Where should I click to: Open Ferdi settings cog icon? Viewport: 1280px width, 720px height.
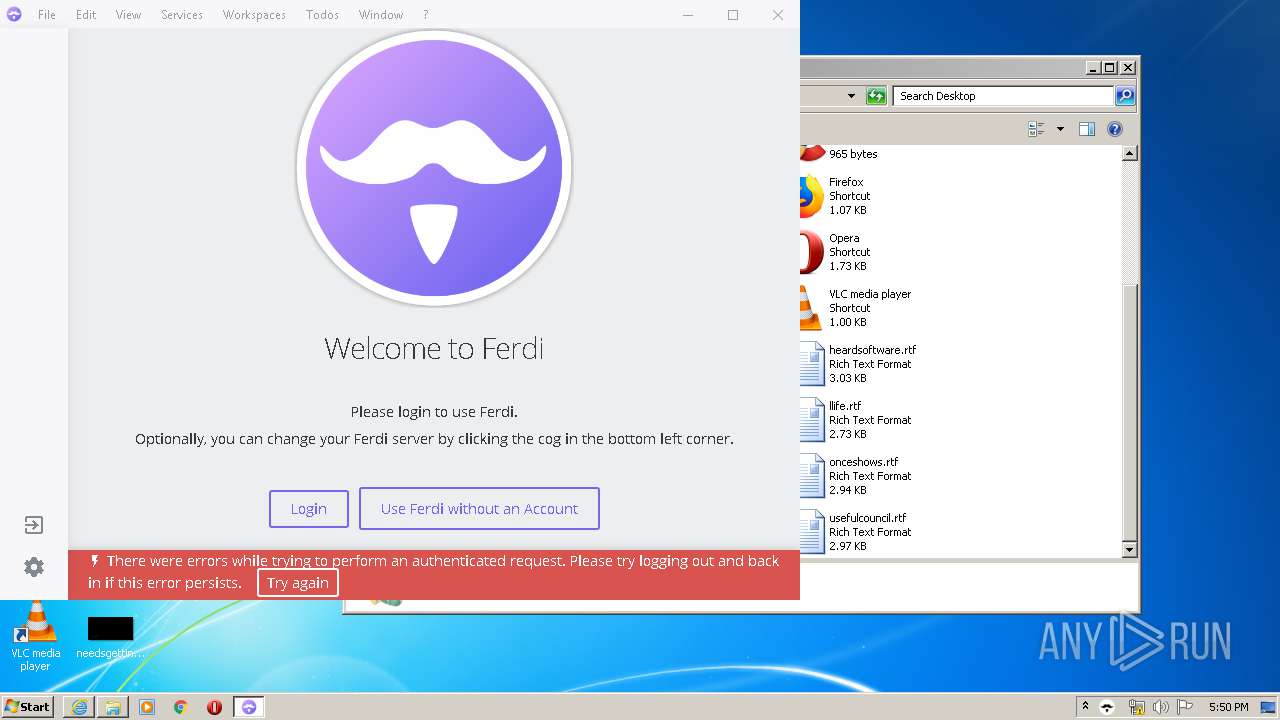(x=34, y=567)
